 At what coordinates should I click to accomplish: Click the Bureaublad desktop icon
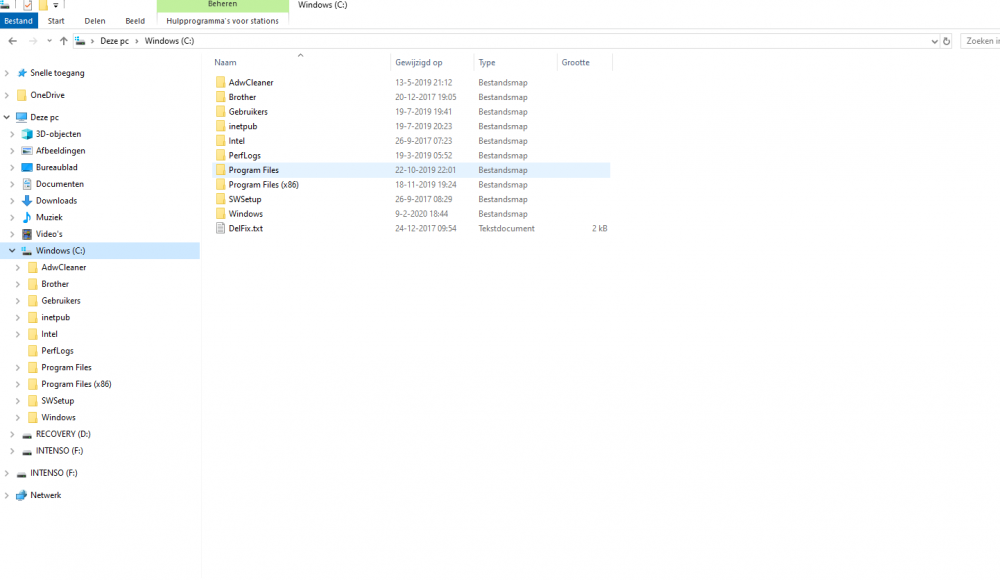(x=27, y=167)
